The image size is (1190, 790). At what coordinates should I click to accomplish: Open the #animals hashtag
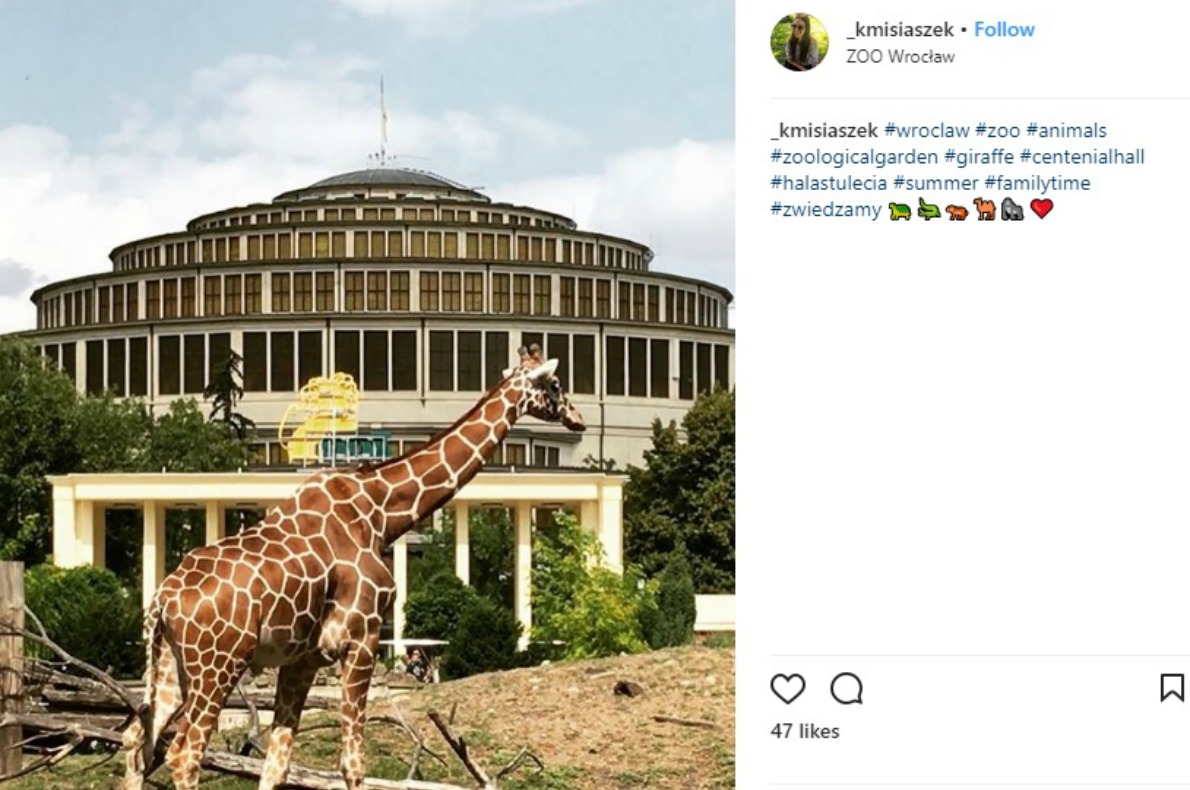(x=1066, y=130)
